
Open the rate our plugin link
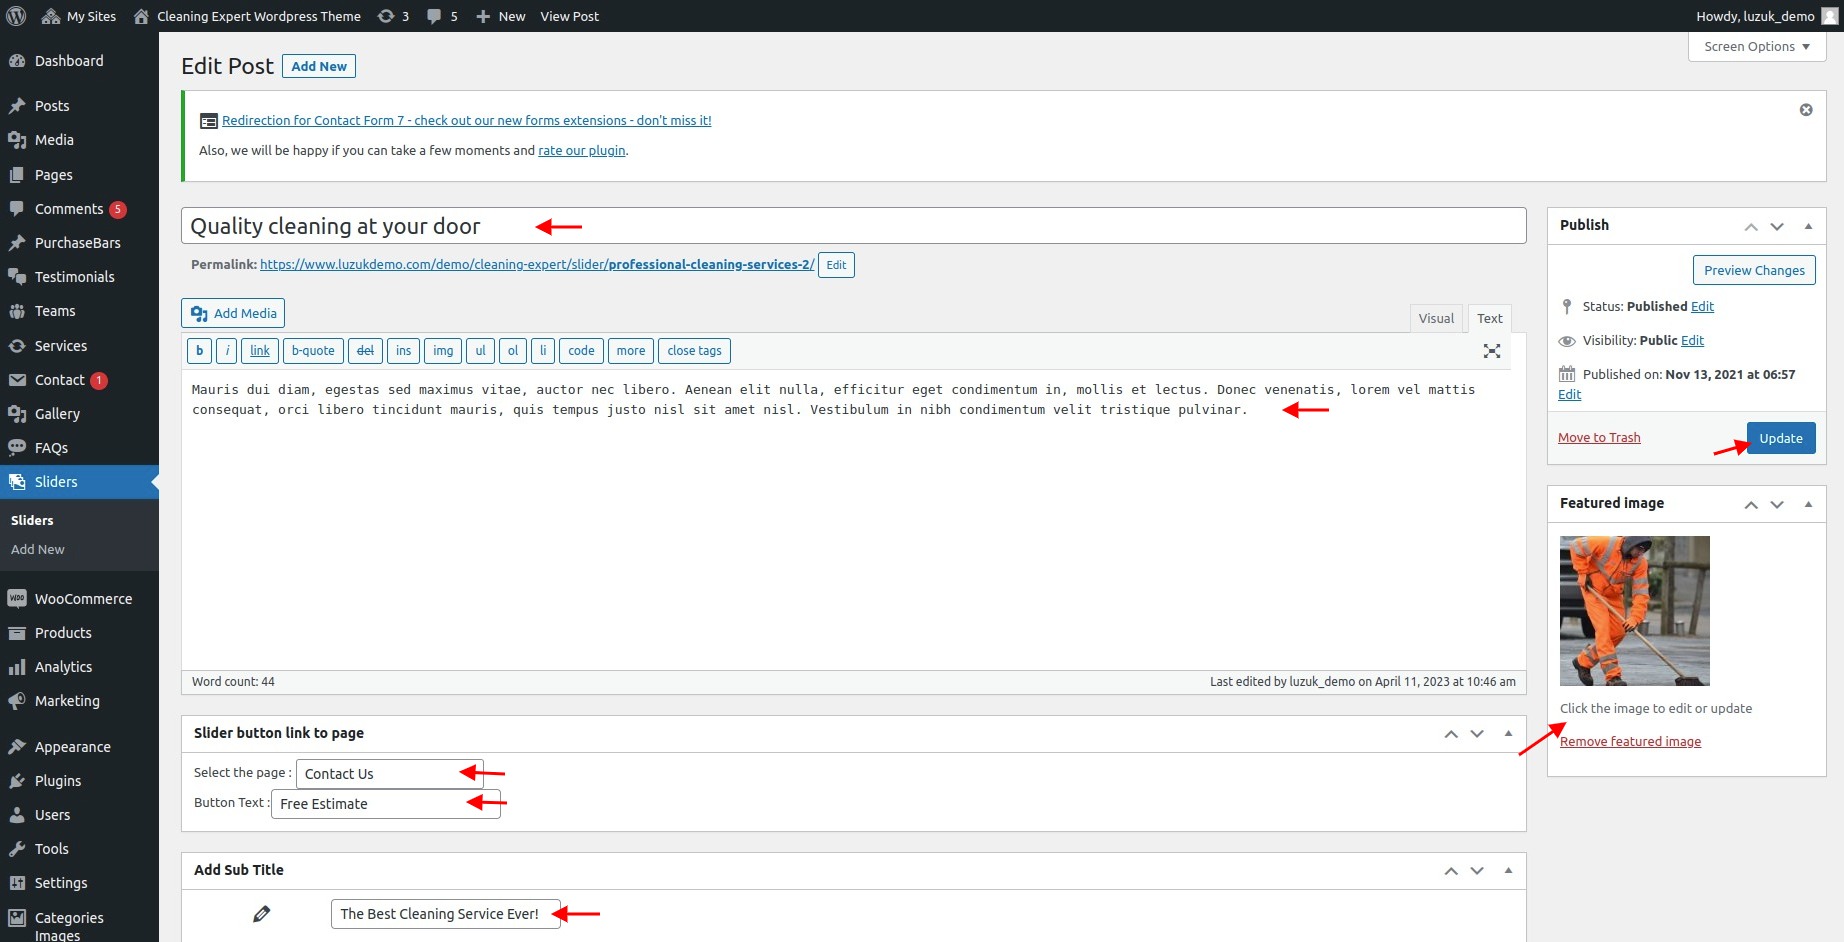582,150
